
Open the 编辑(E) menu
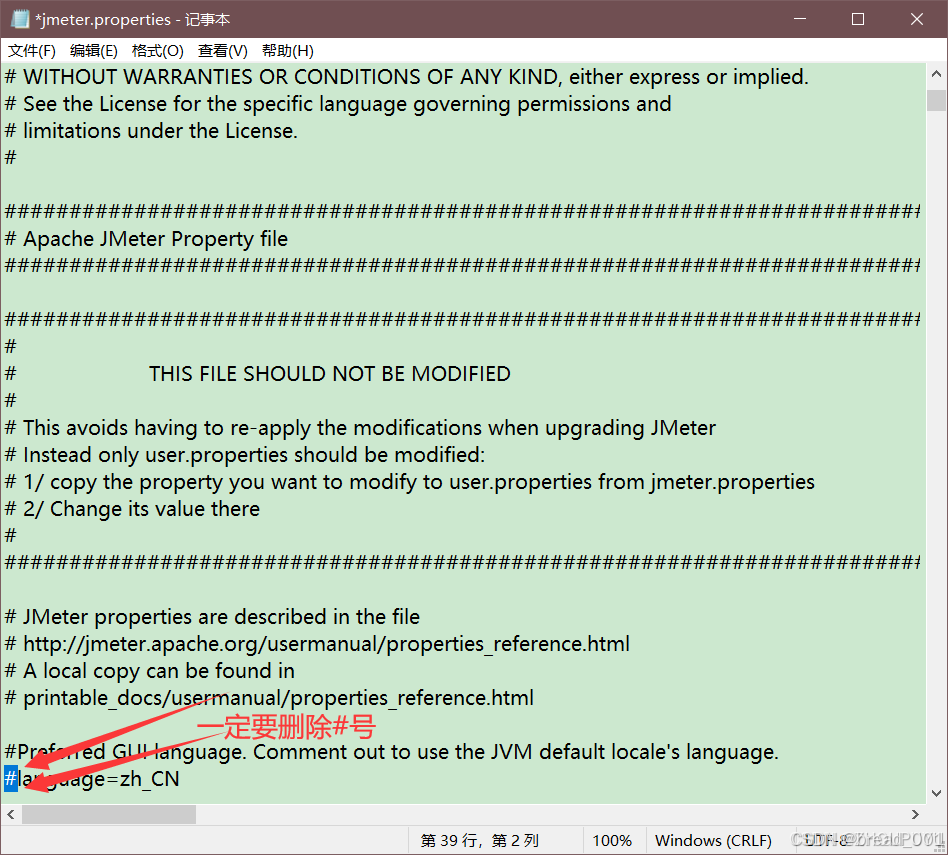93,50
